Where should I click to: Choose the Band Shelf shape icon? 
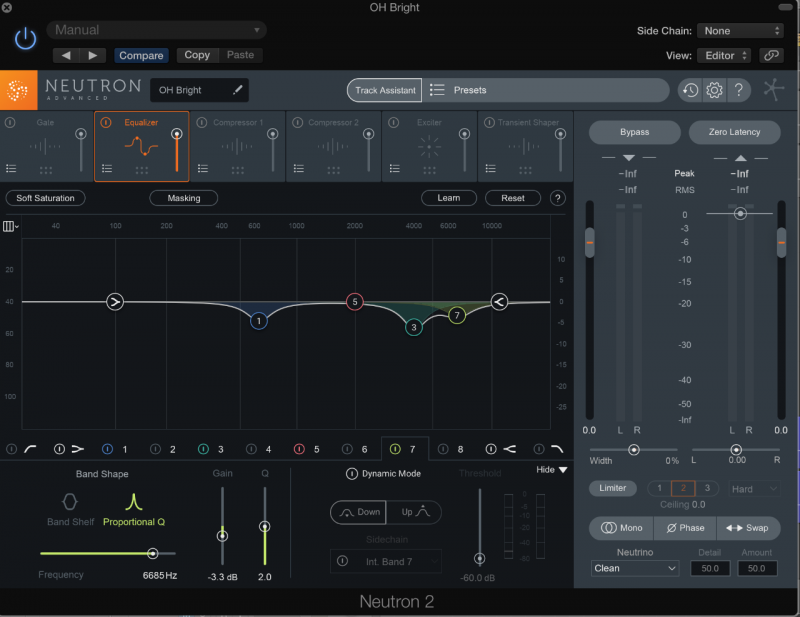point(70,502)
